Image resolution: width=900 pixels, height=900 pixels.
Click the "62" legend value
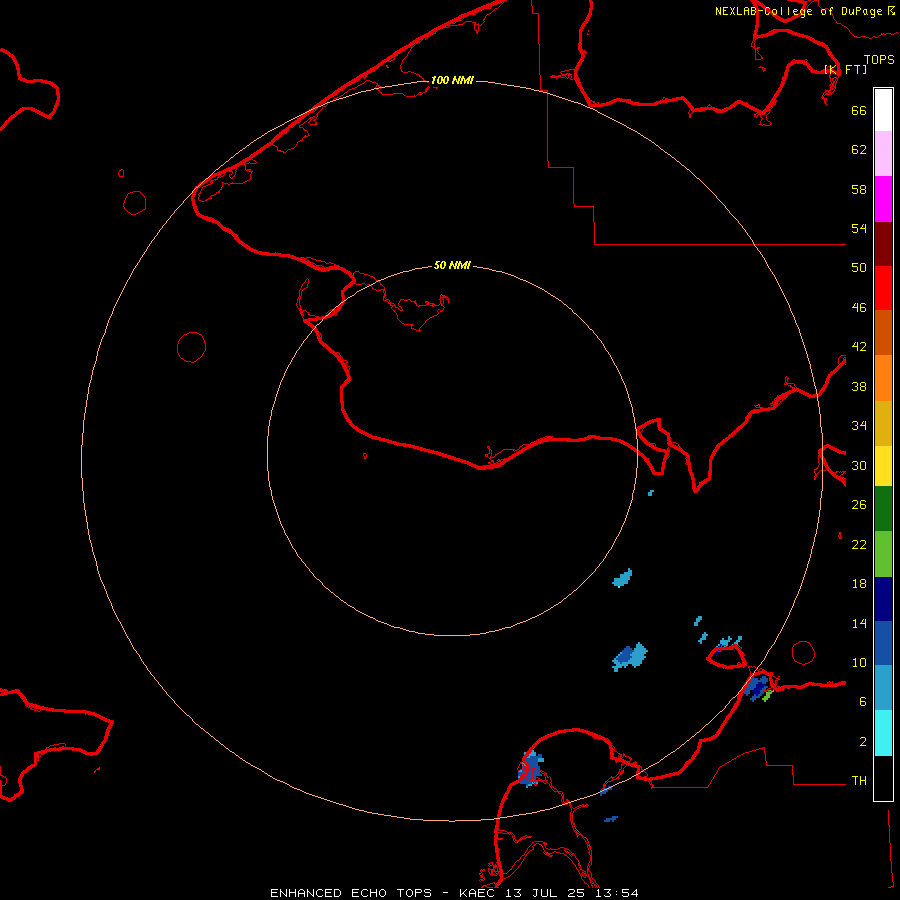click(x=859, y=150)
